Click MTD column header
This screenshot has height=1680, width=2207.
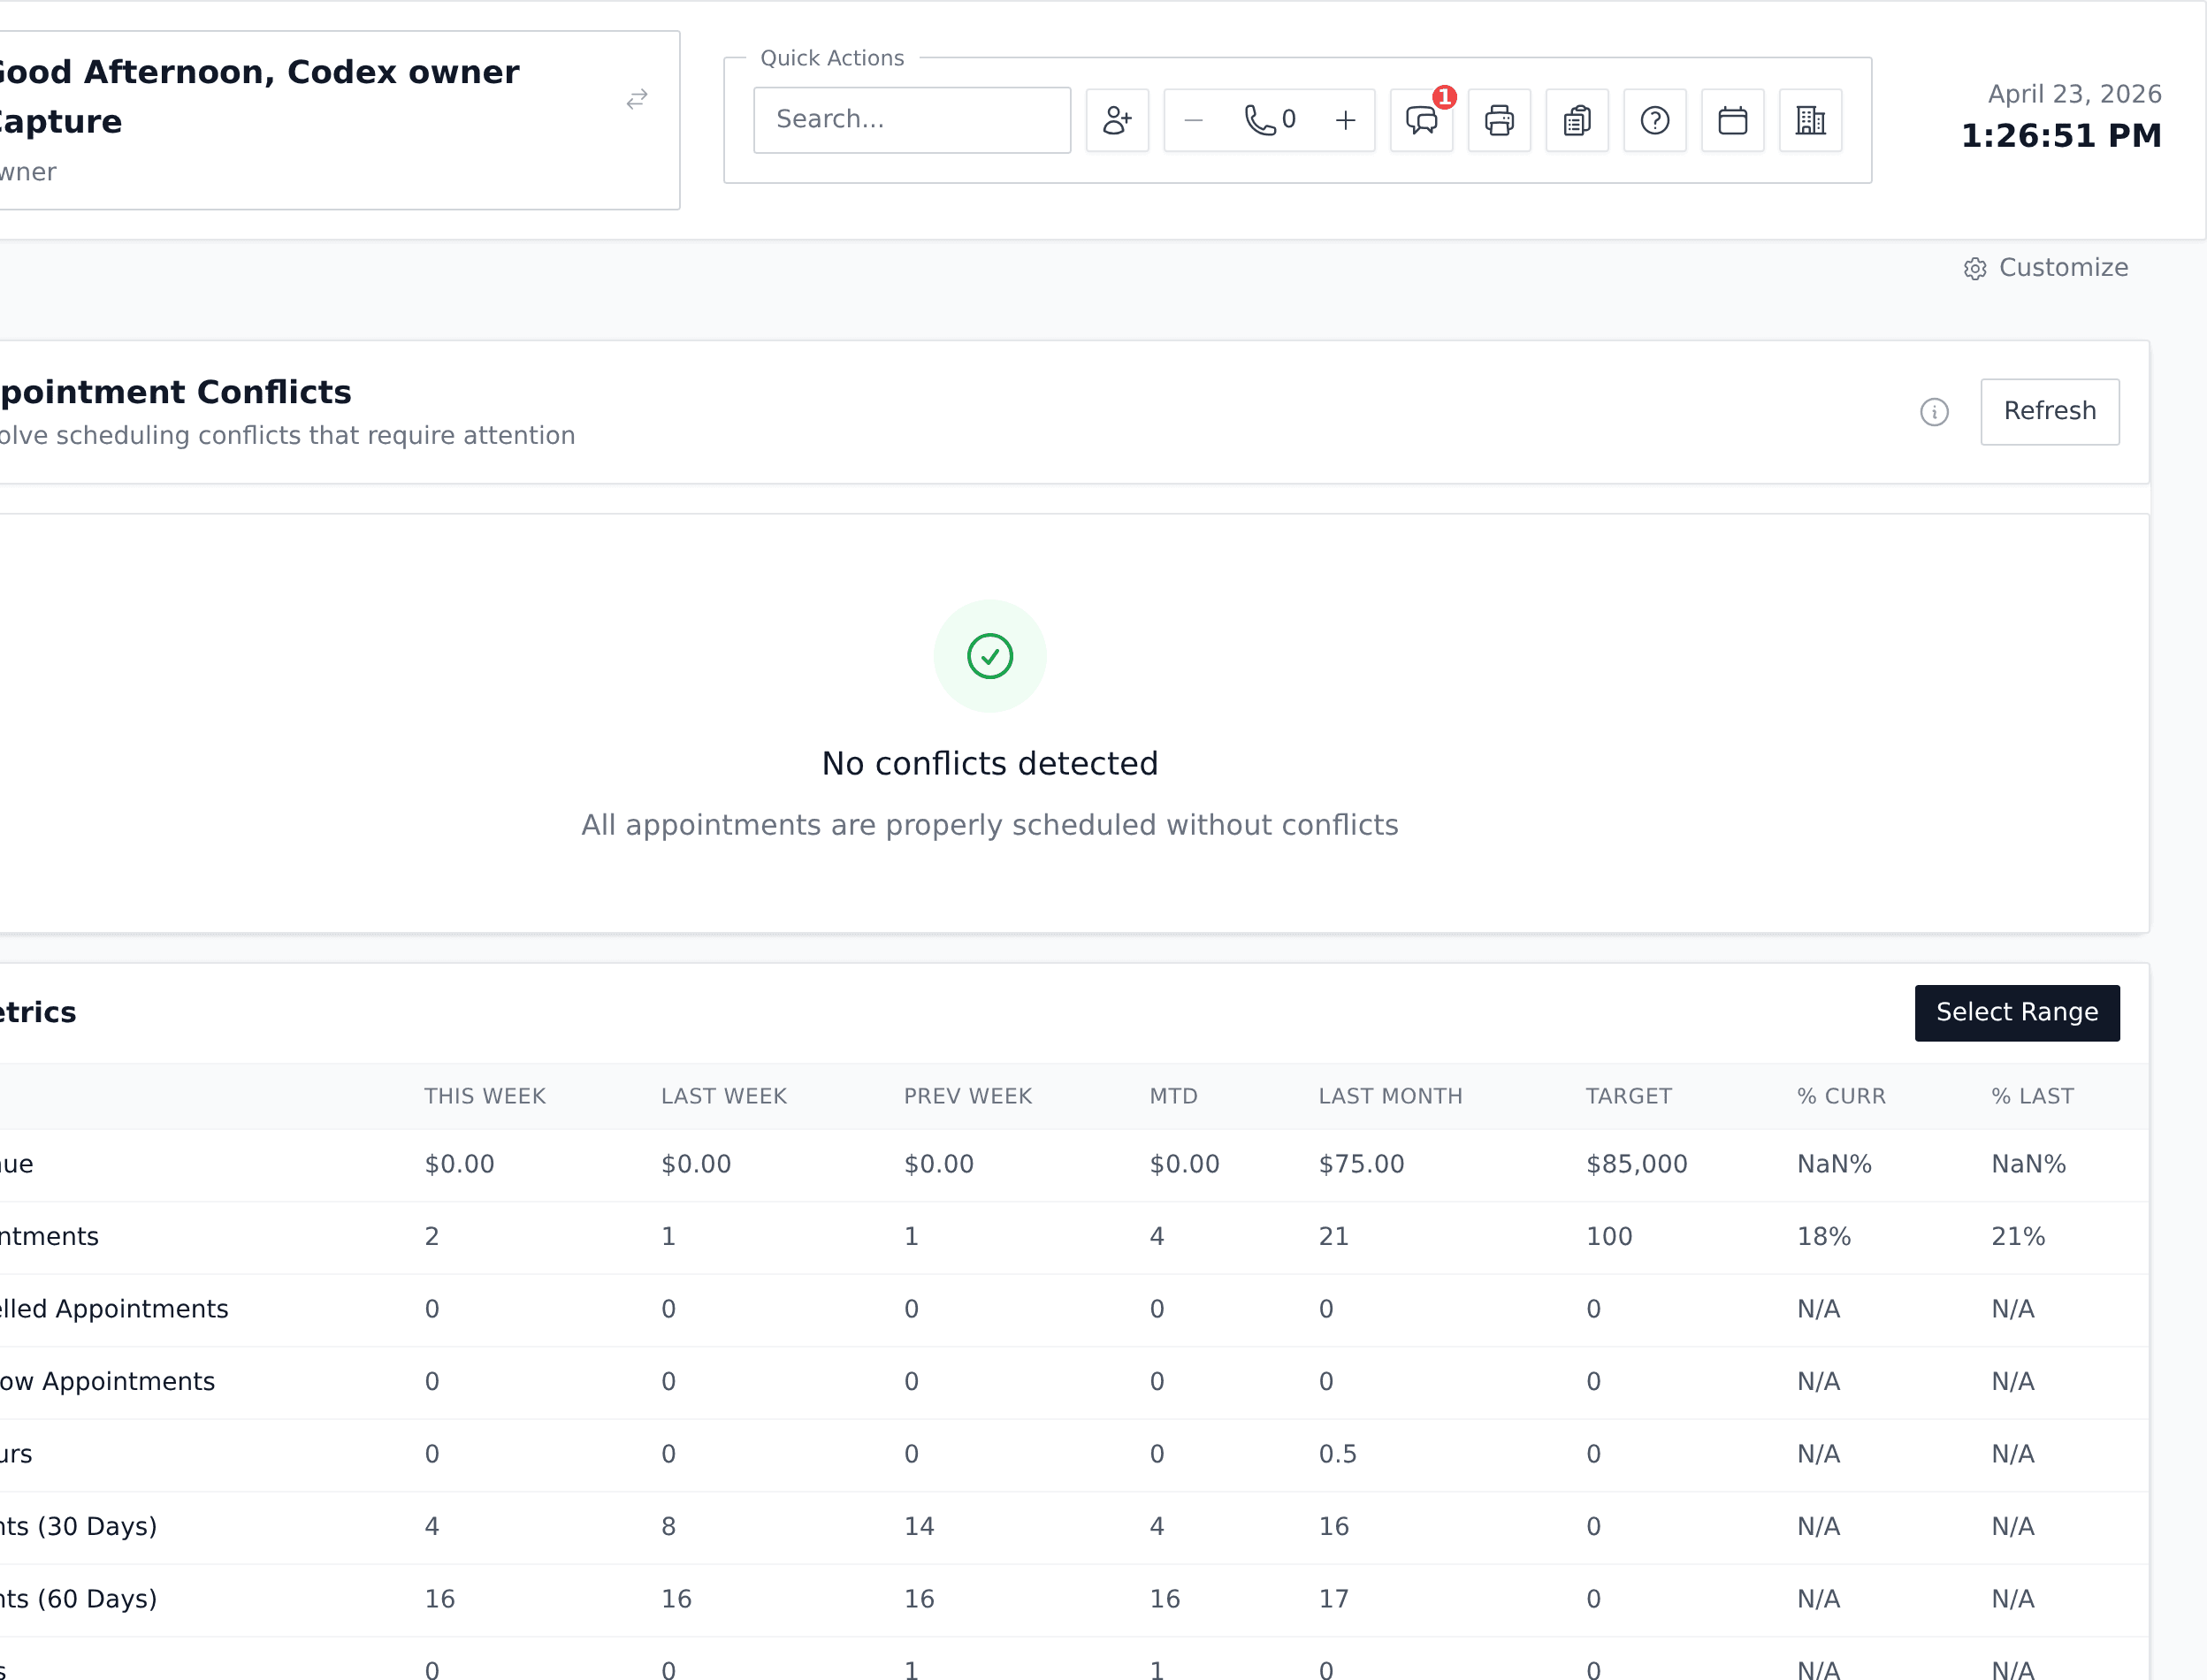point(1174,1096)
